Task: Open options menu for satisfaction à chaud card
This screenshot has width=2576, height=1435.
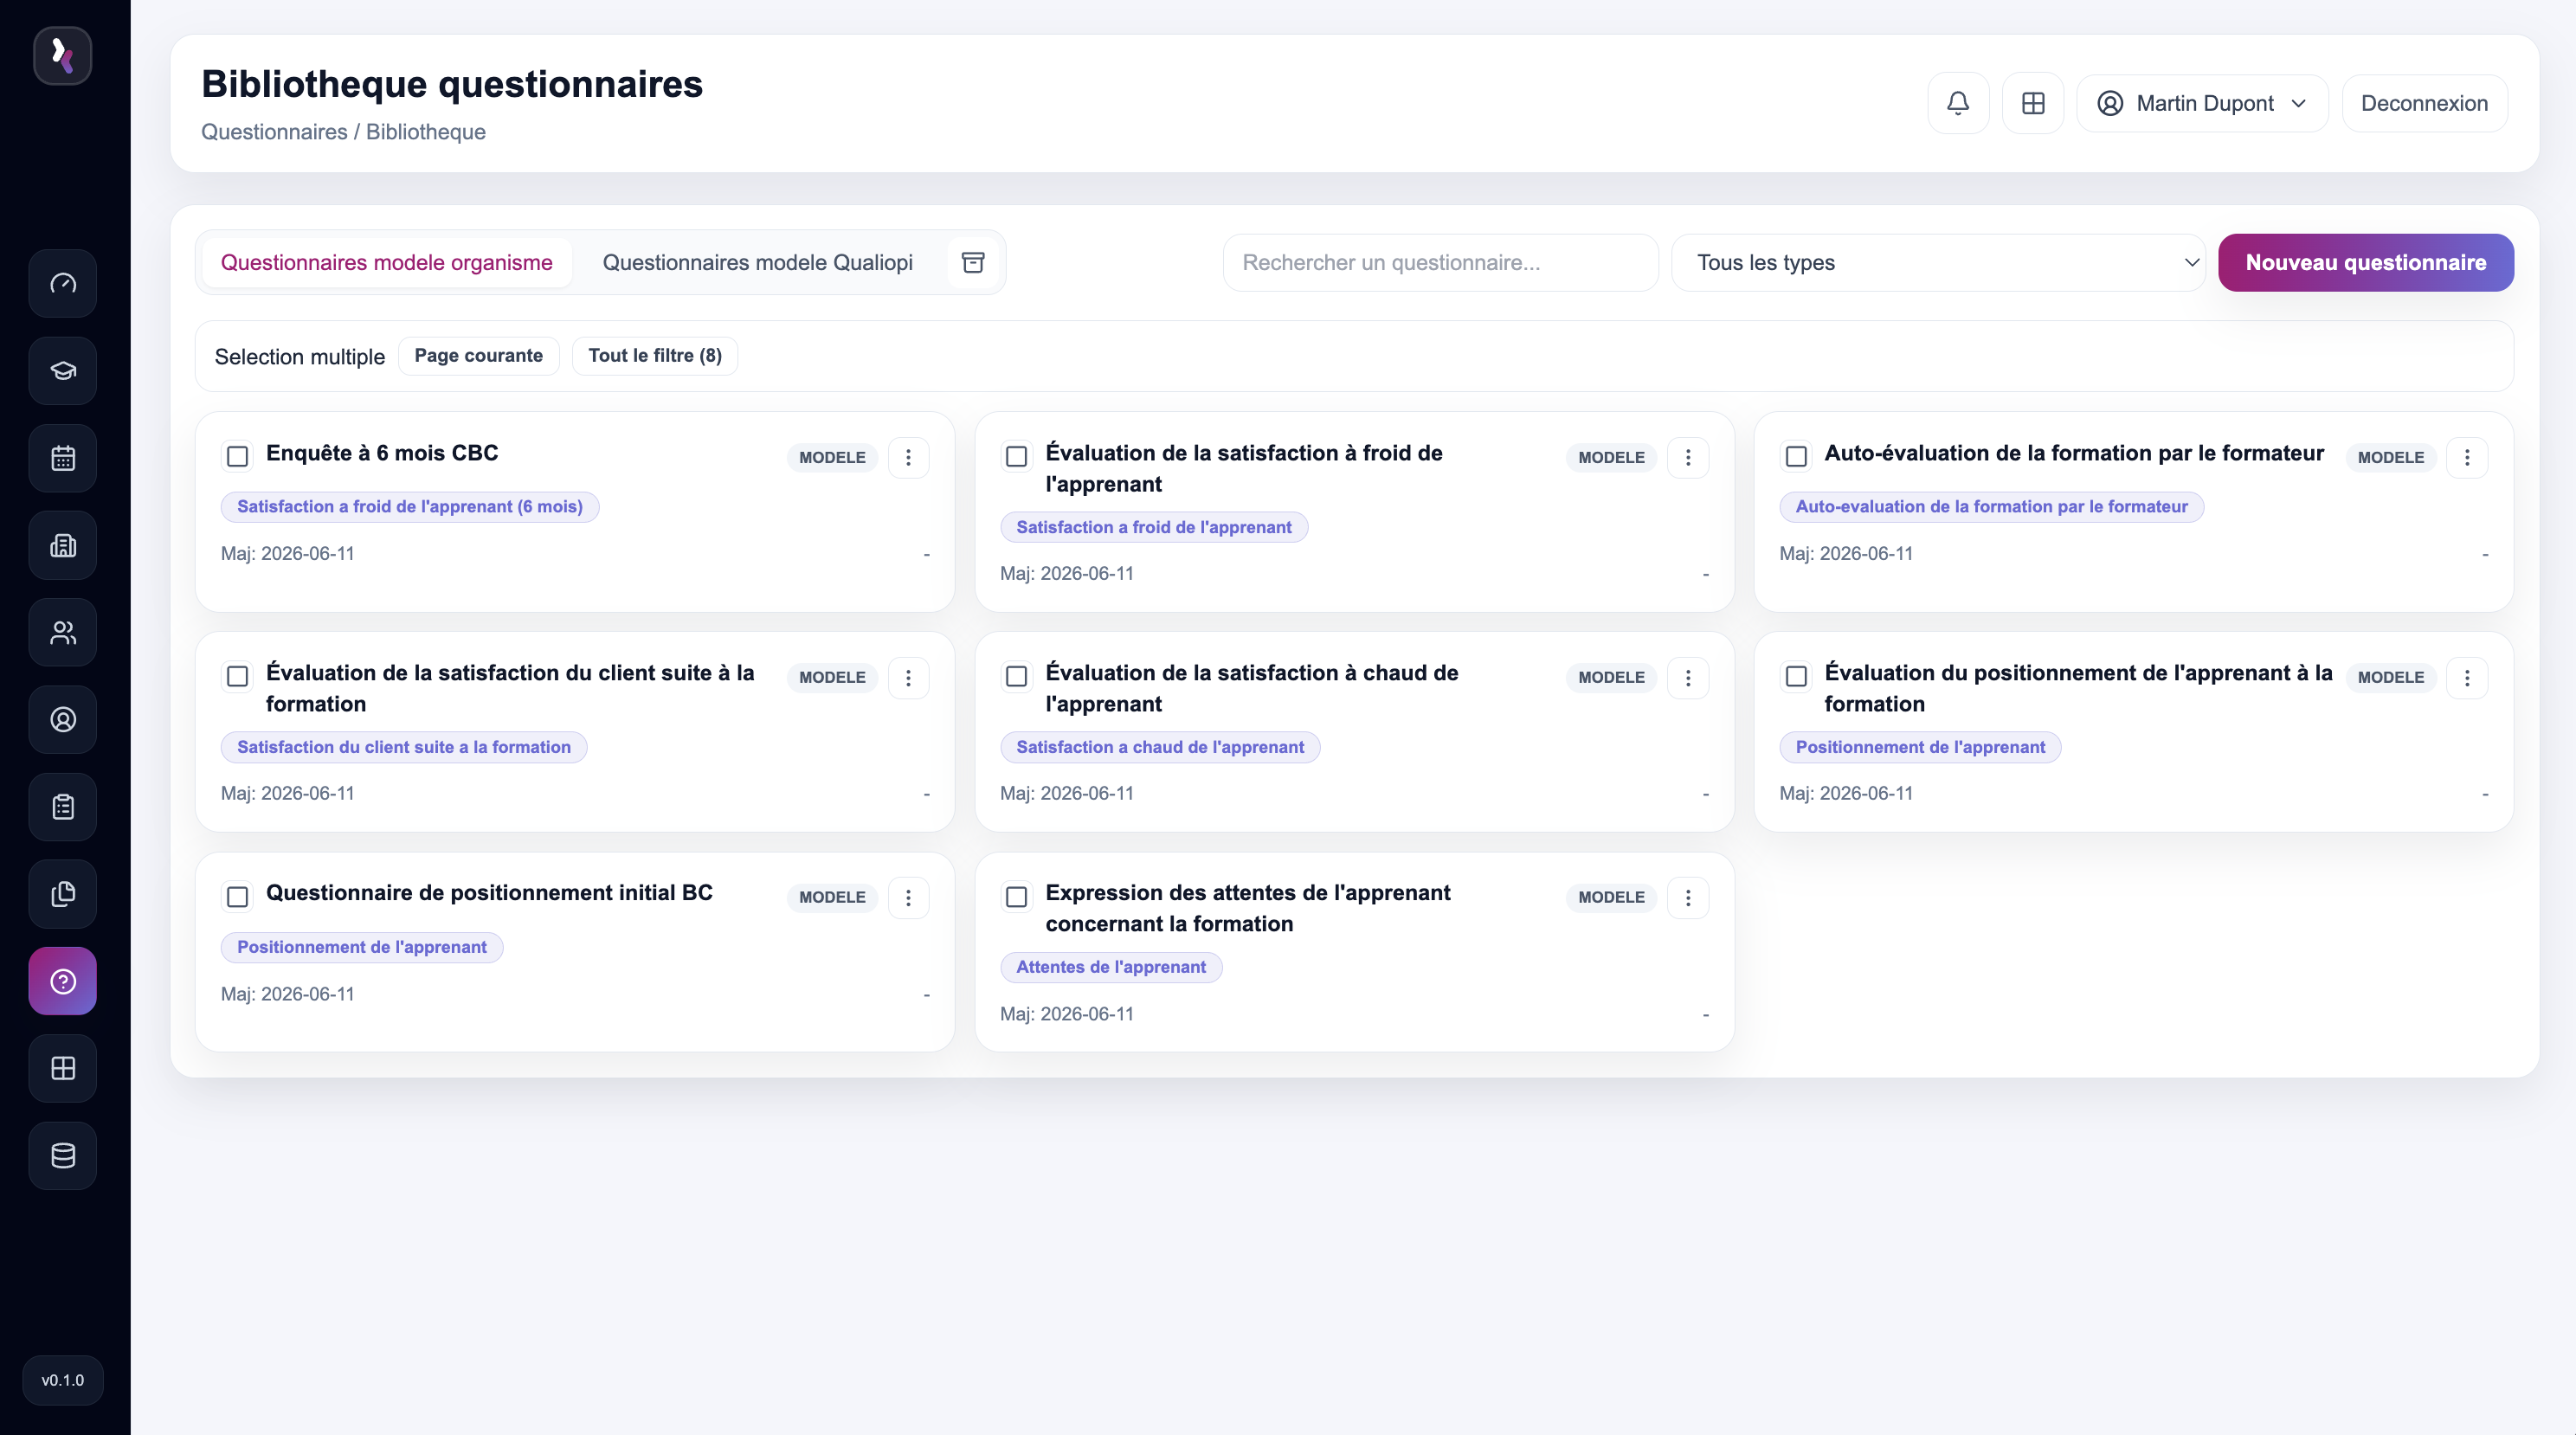Action: 1688,677
